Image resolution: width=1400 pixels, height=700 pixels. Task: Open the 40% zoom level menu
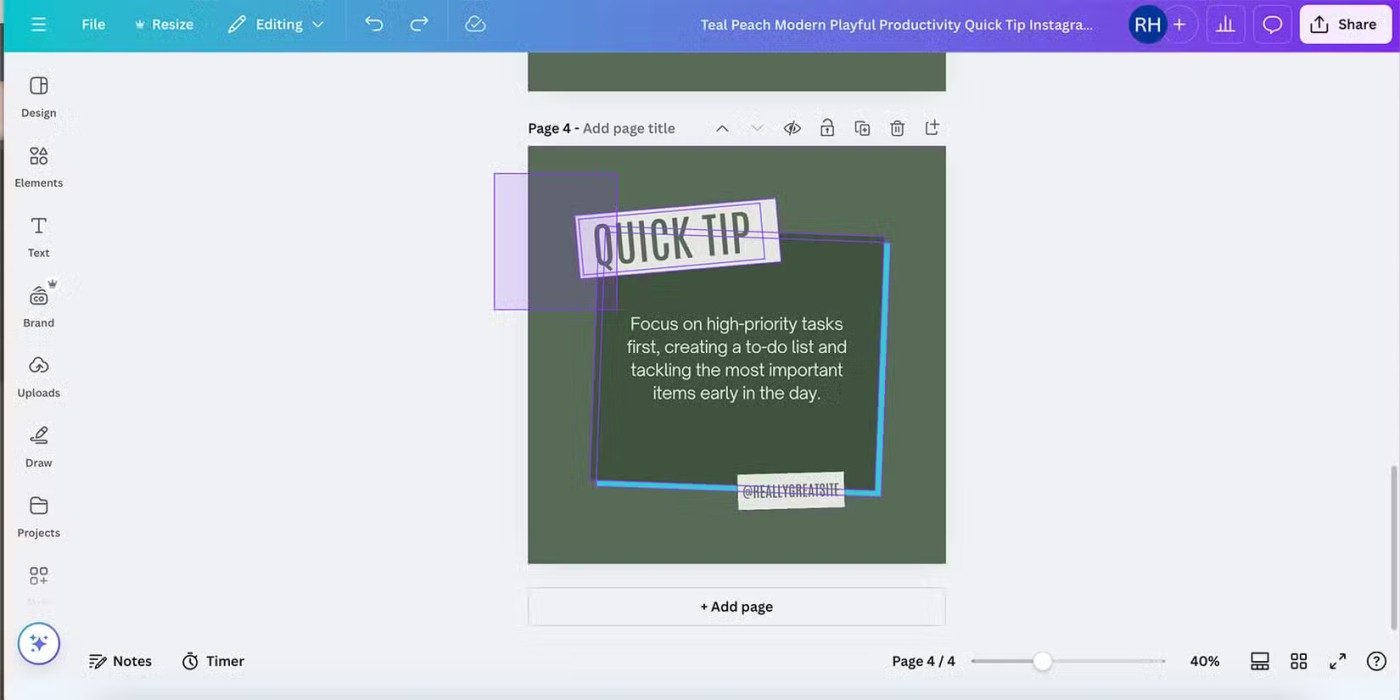pos(1204,661)
